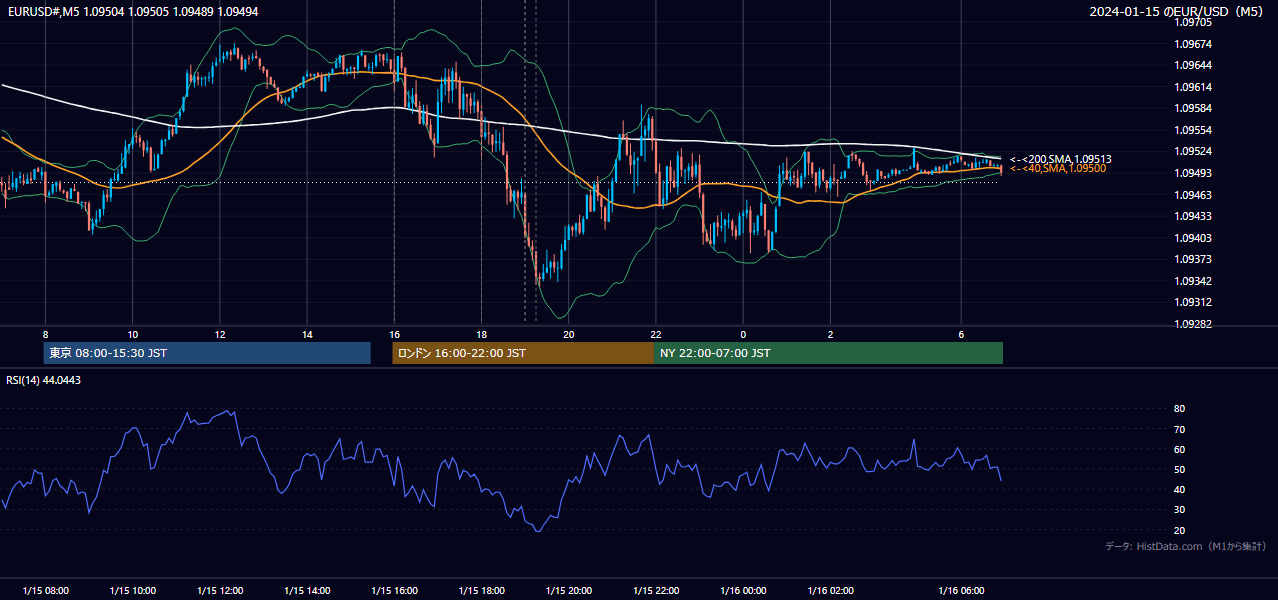
Task: Click RSI scale value 20
Action: [x=1179, y=530]
